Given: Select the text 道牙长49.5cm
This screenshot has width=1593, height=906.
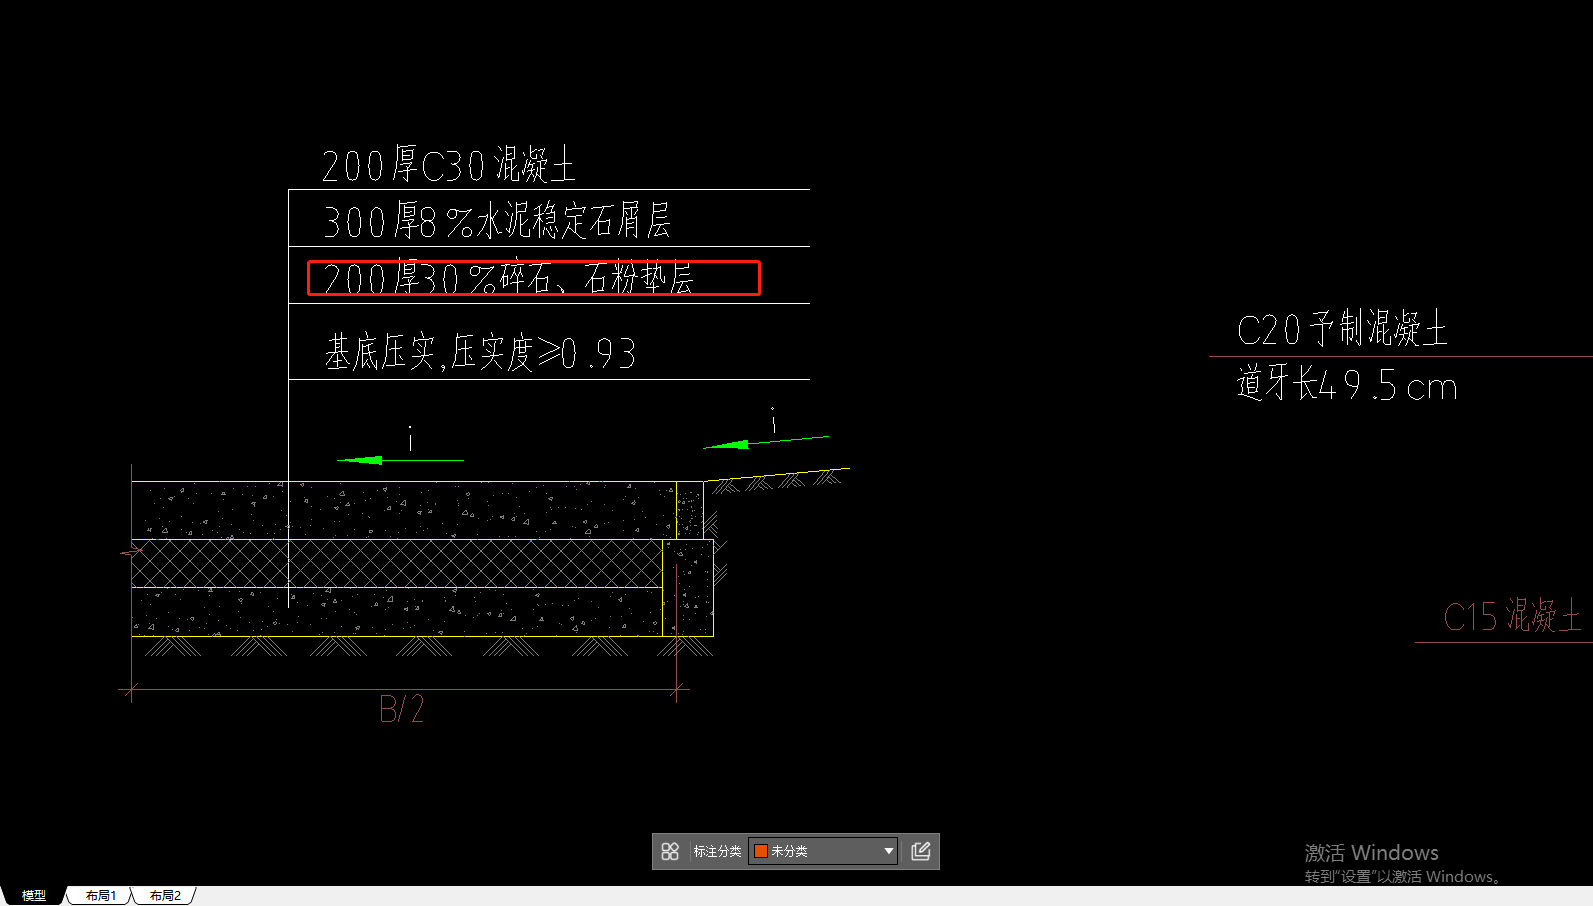Looking at the screenshot, I should tap(1347, 384).
